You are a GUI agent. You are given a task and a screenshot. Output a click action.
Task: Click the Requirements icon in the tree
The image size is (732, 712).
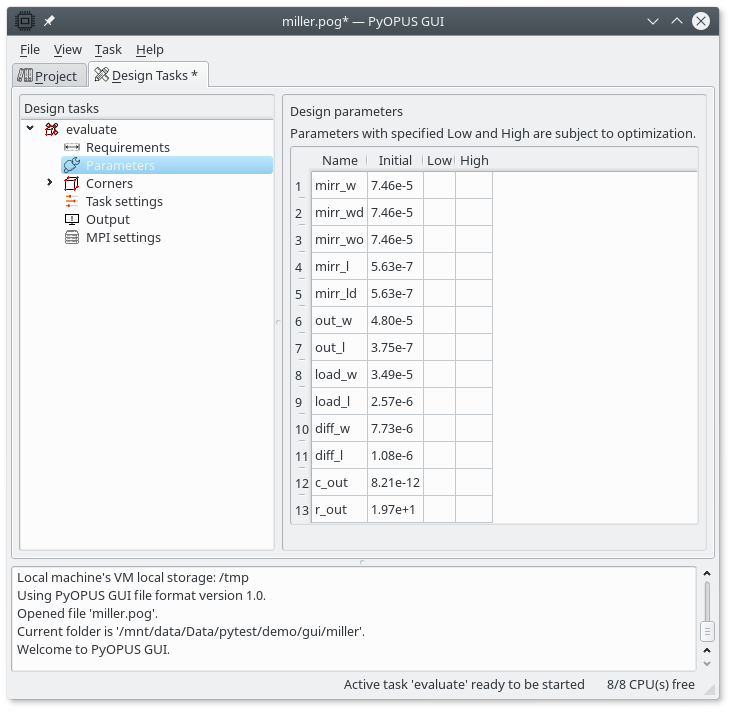(x=71, y=147)
